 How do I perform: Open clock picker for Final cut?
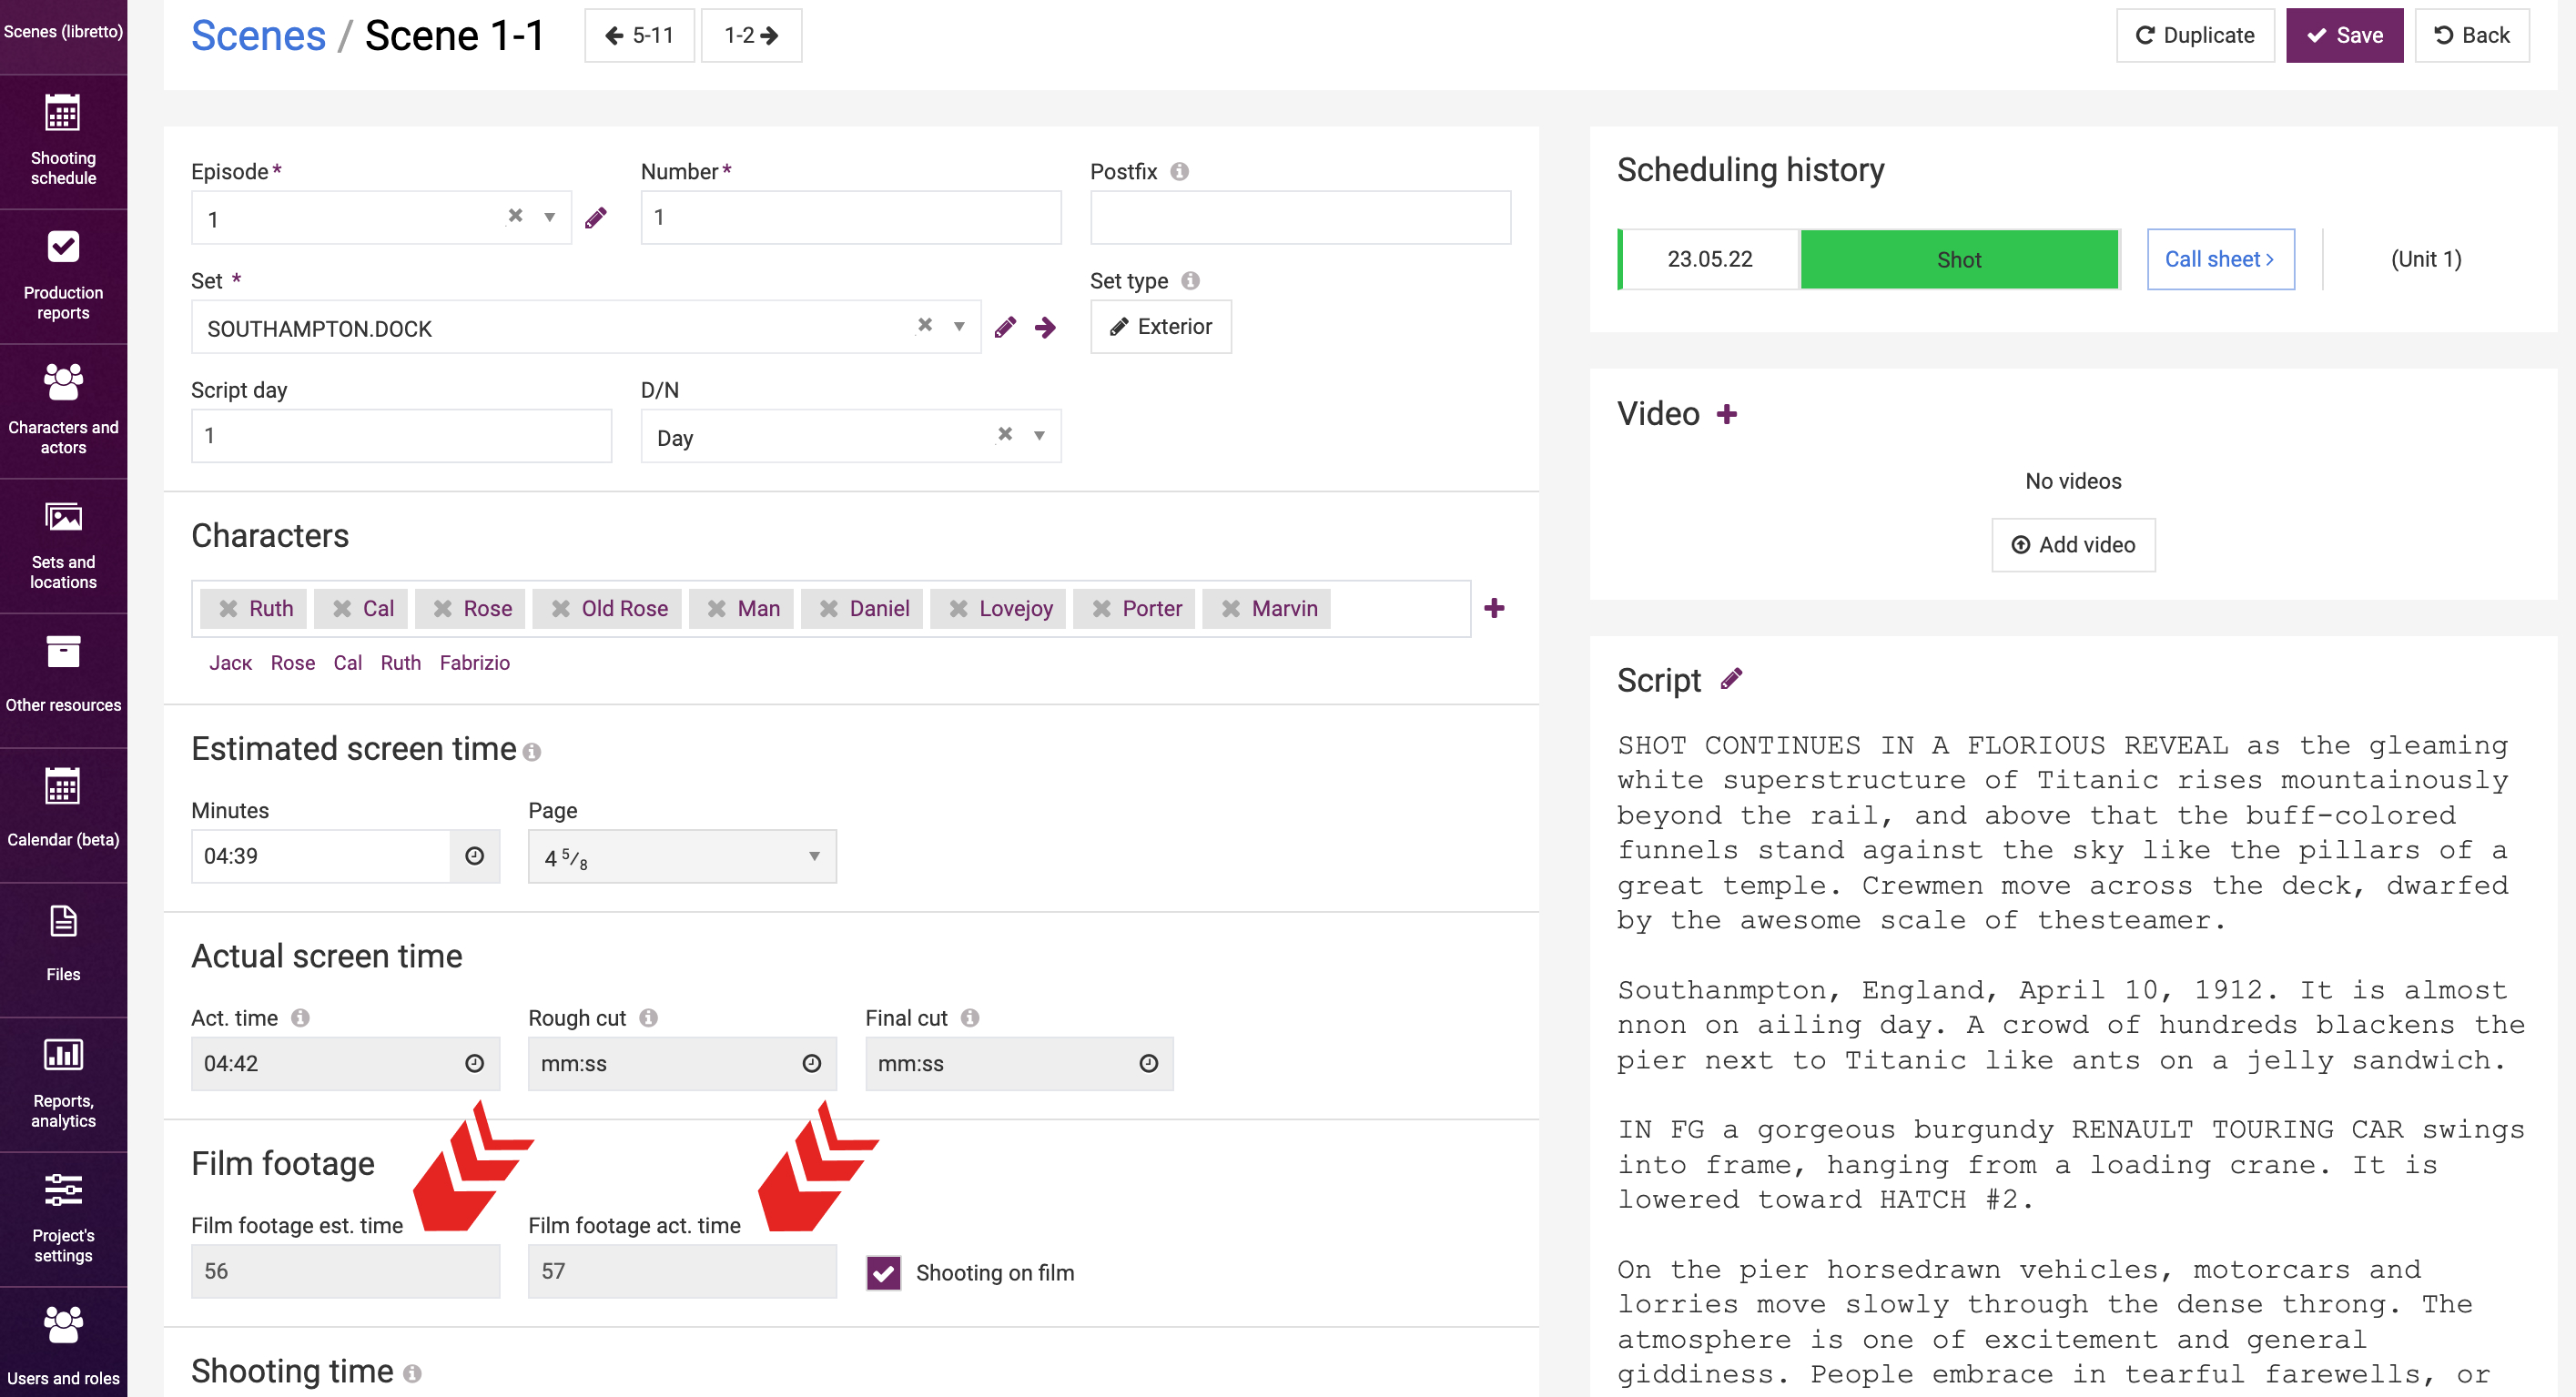click(x=1149, y=1063)
